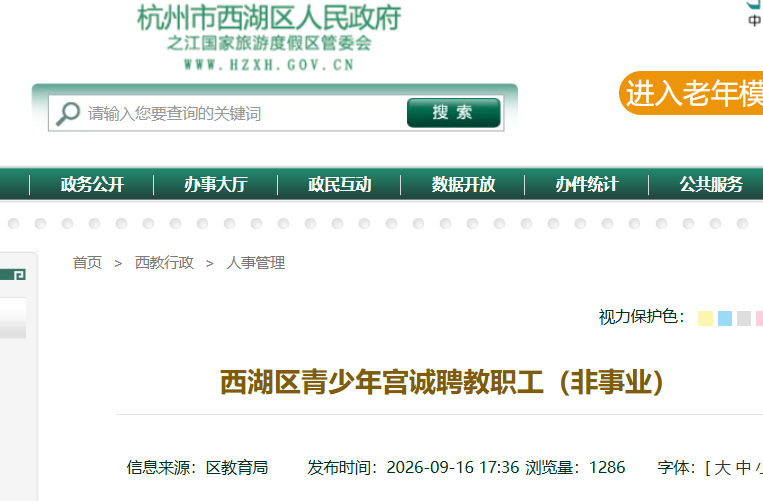The height and width of the screenshot is (501, 763).
Task: Open the 西教行政 breadcrumb link
Action: 164,263
